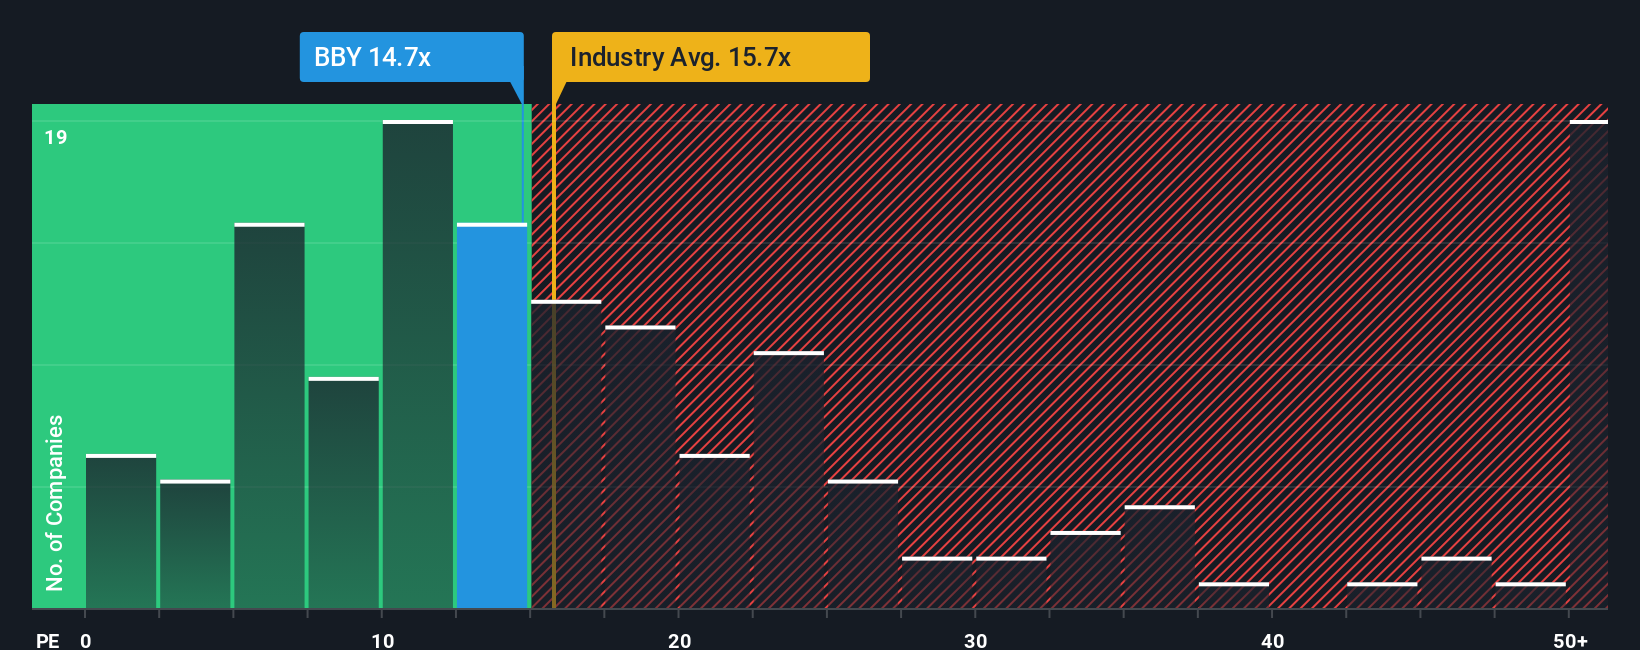Click the first green bar starting at PE 0
The width and height of the screenshot is (1640, 650).
(121, 531)
